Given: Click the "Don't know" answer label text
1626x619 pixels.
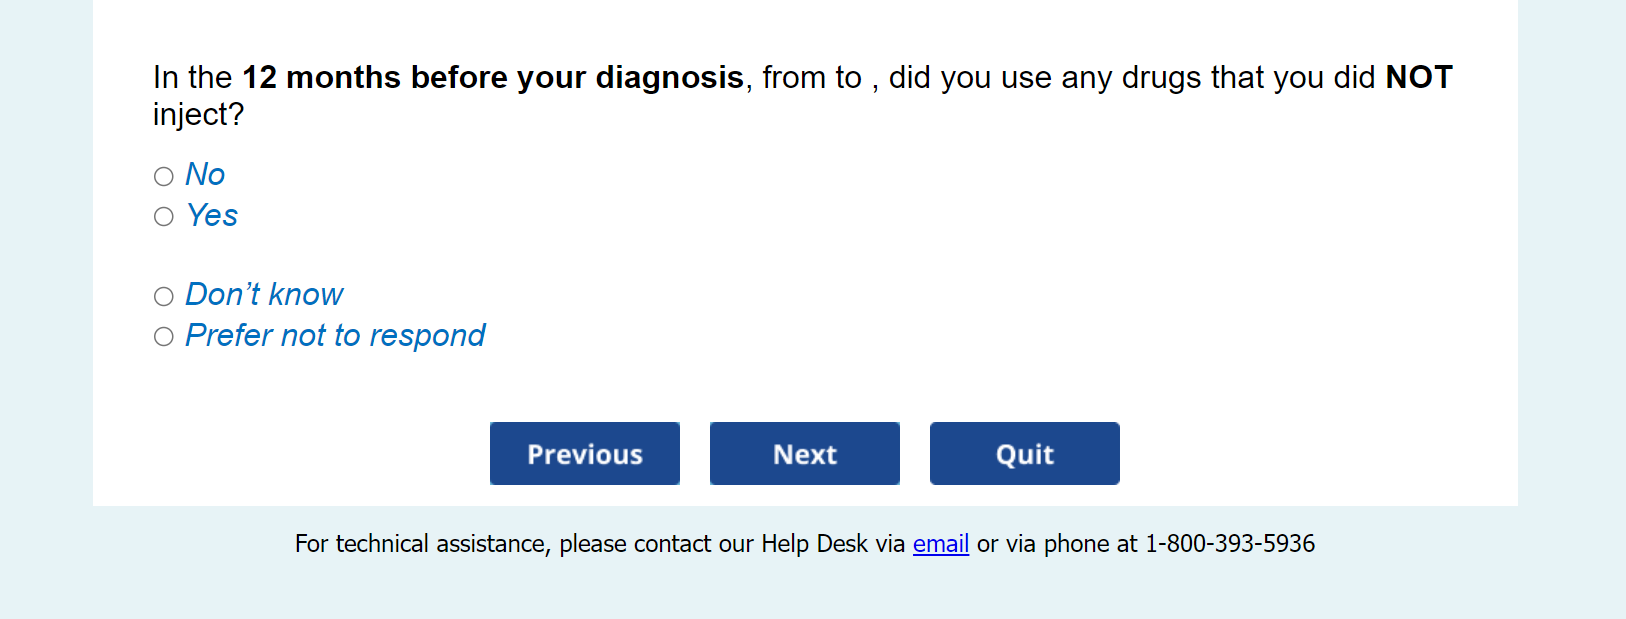Looking at the screenshot, I should (x=264, y=295).
